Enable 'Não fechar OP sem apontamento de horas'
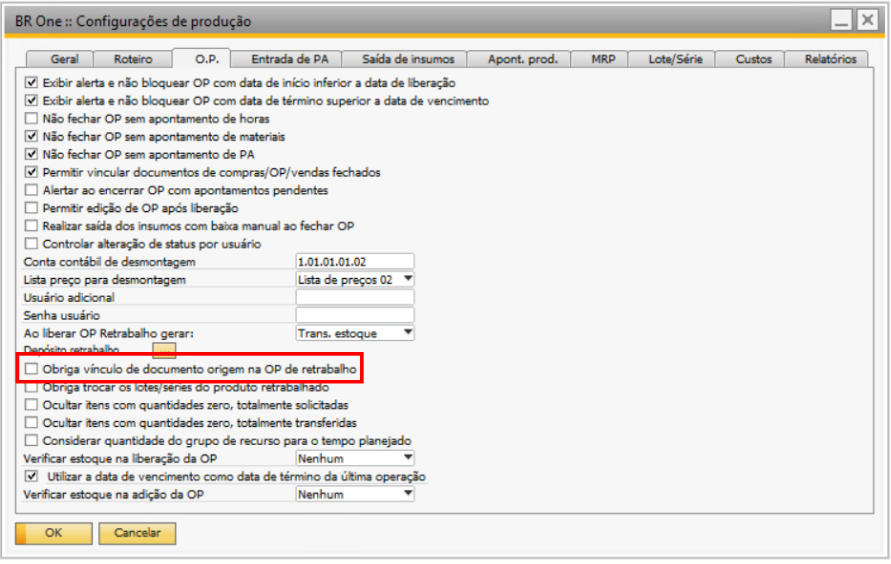This screenshot has width=891, height=564. pyautogui.click(x=31, y=119)
